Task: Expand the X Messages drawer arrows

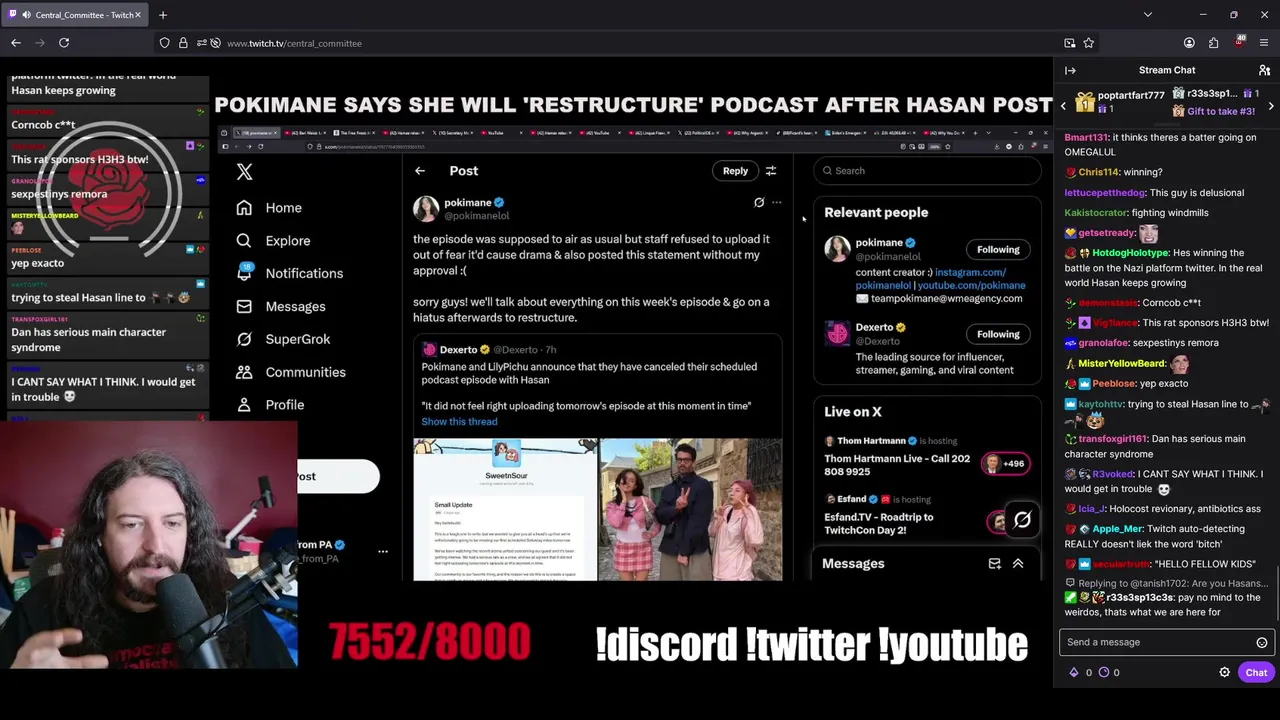Action: 1018,564
